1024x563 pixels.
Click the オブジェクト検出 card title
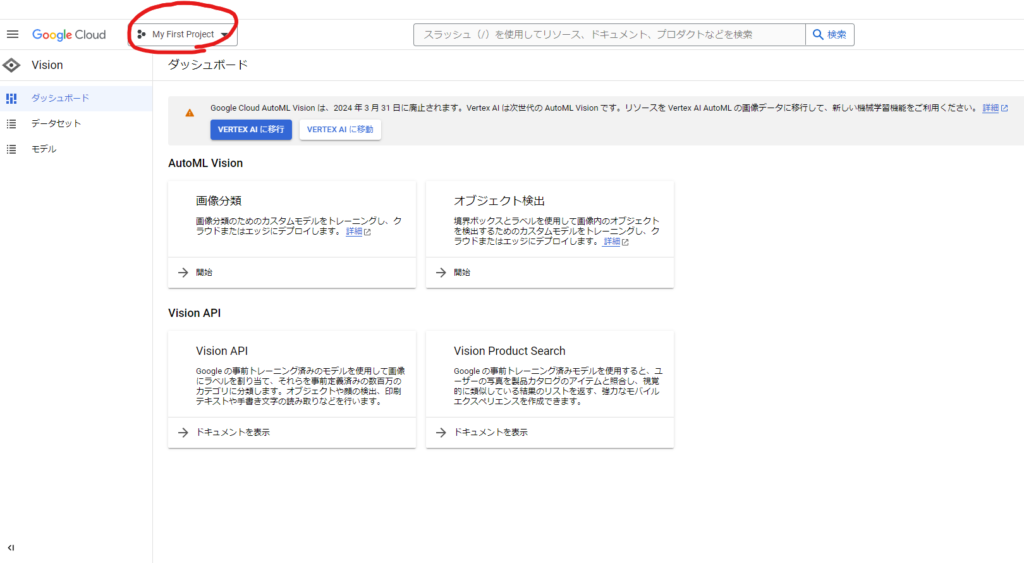(499, 201)
